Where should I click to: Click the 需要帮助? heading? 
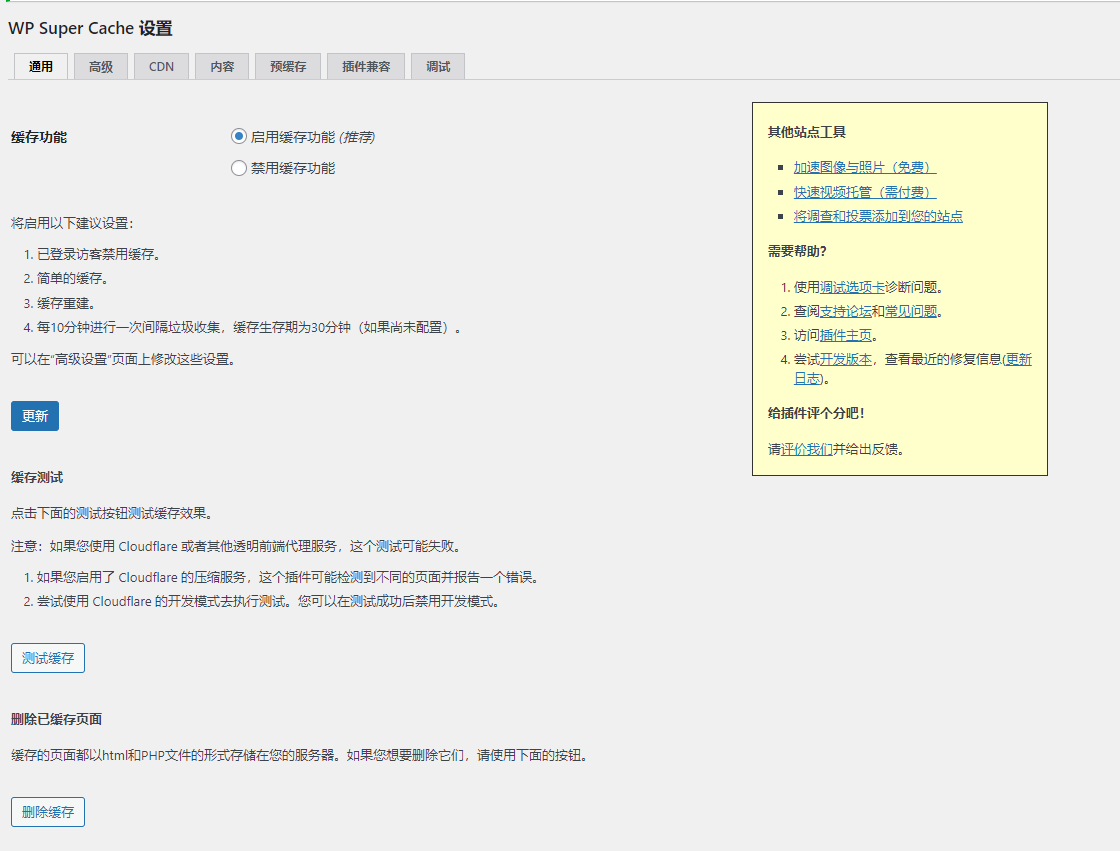797,252
